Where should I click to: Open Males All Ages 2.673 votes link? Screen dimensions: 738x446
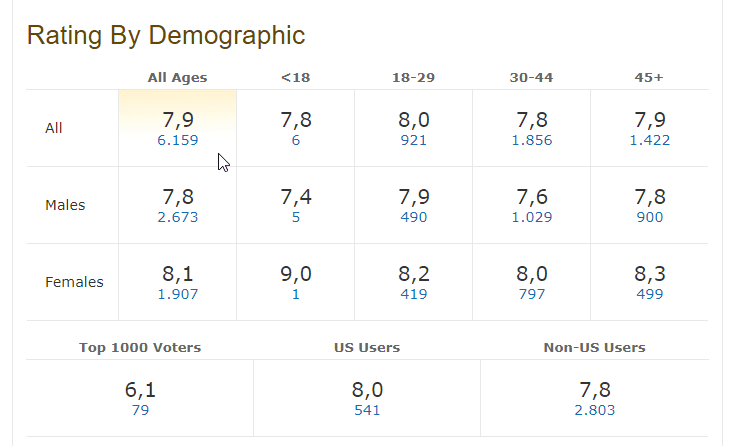pyautogui.click(x=177, y=218)
